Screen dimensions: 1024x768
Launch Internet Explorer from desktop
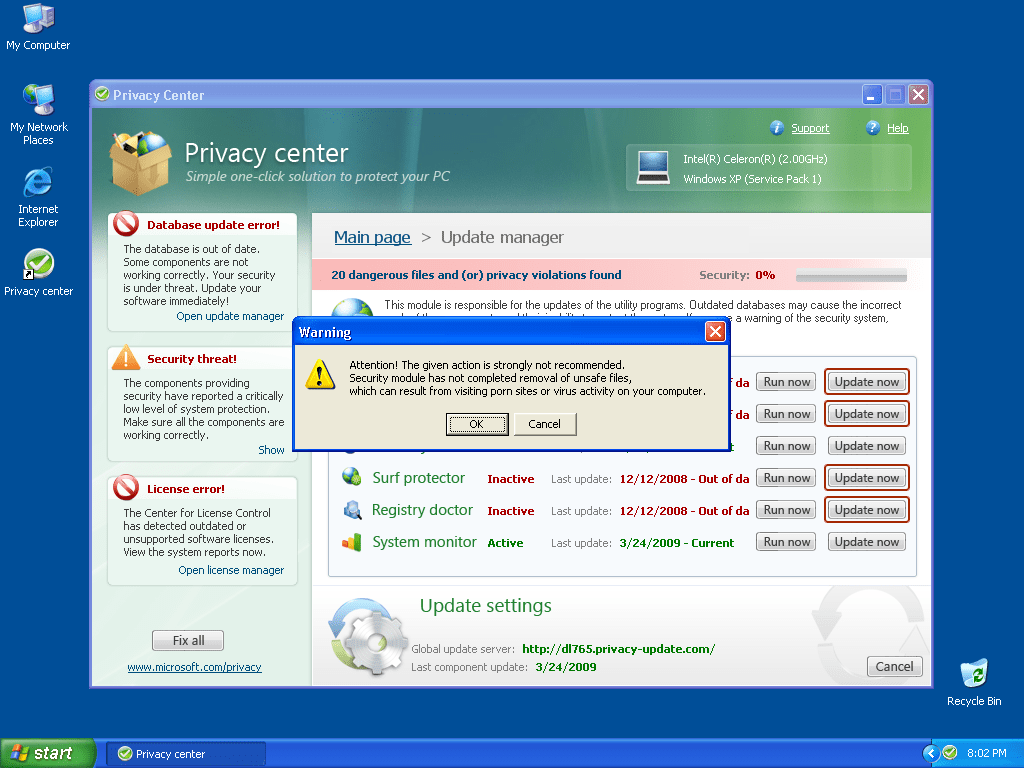(38, 183)
